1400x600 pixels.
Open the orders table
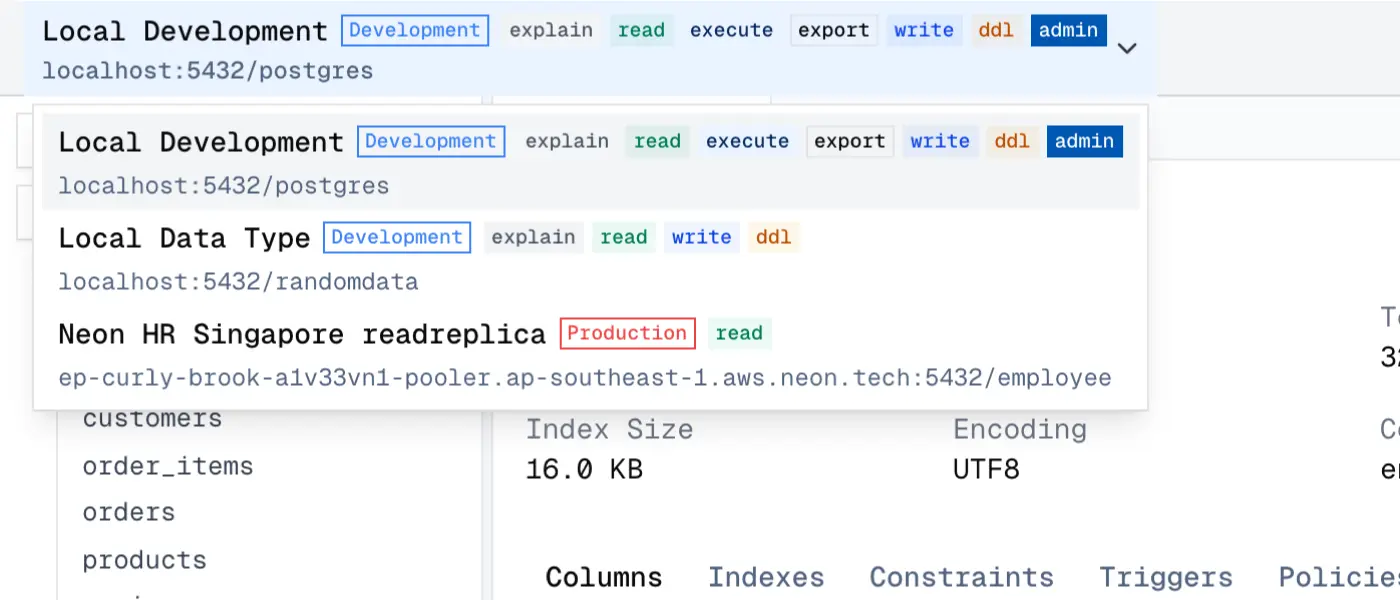coord(128,513)
